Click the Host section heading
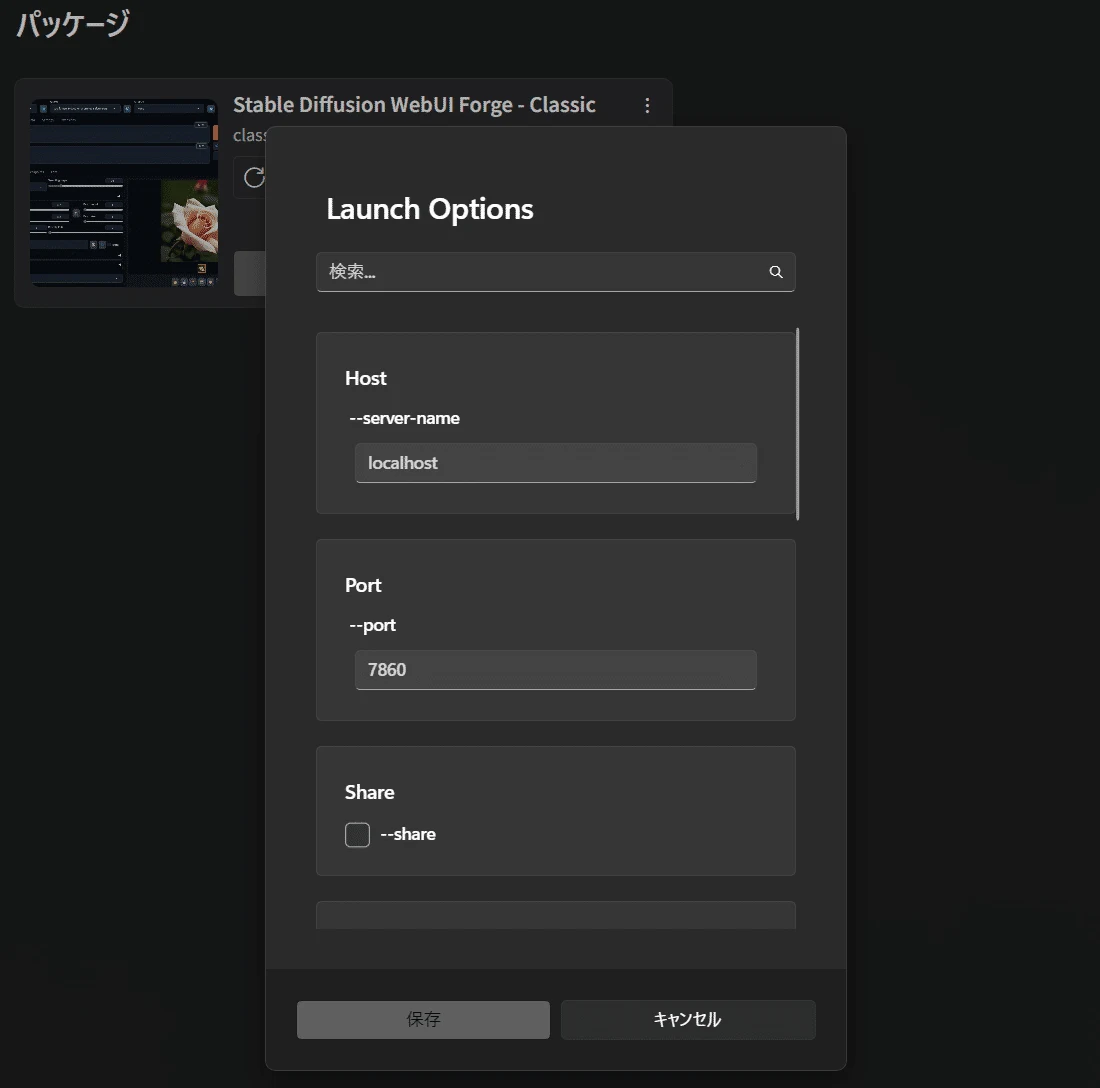 point(365,378)
